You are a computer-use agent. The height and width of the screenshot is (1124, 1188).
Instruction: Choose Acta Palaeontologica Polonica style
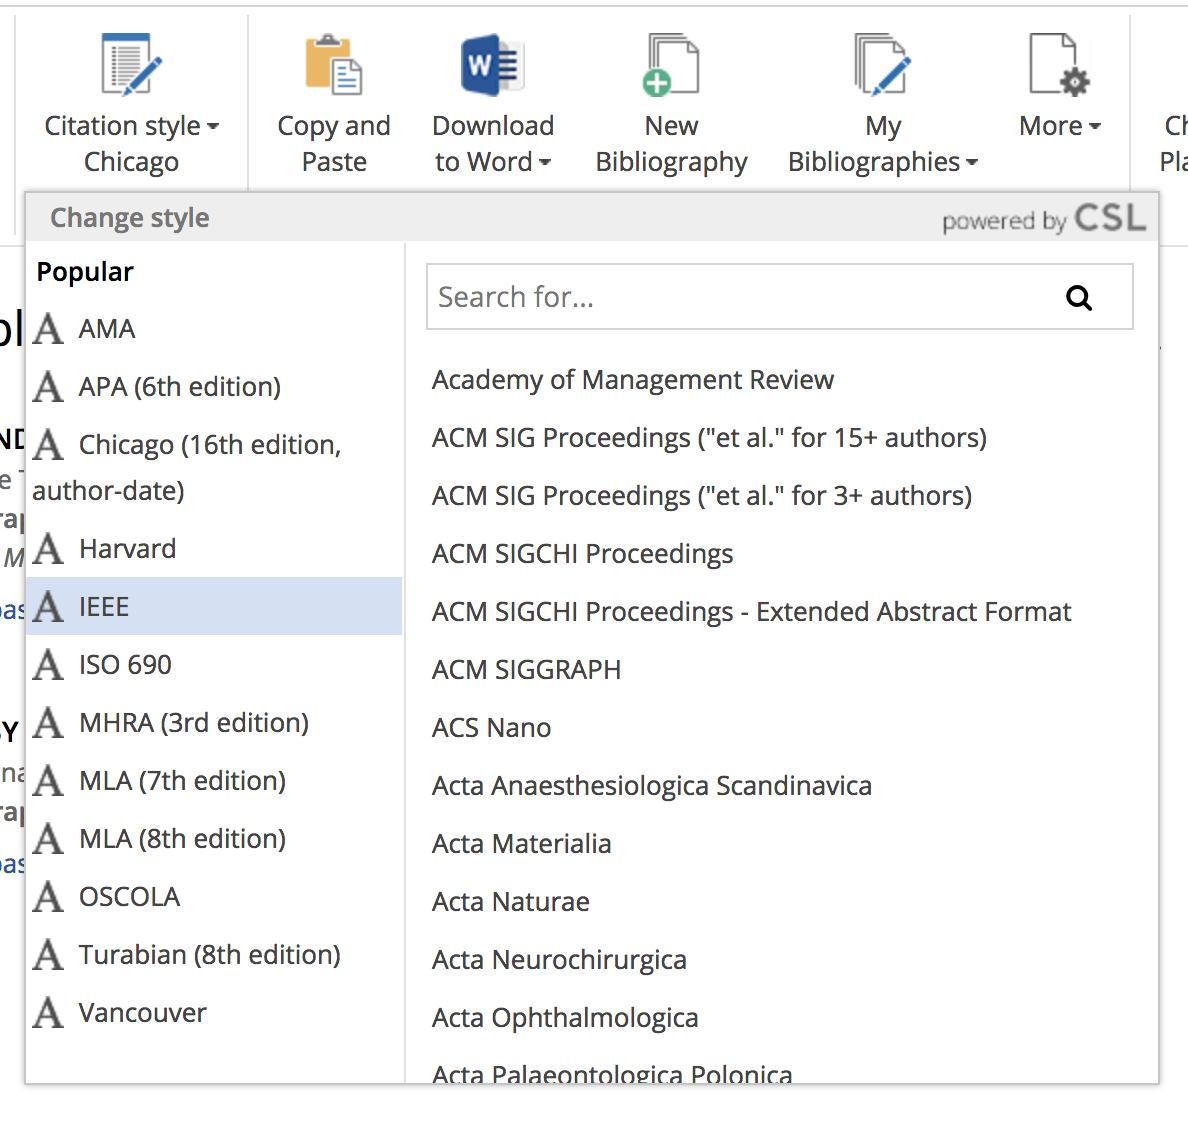[612, 1072]
